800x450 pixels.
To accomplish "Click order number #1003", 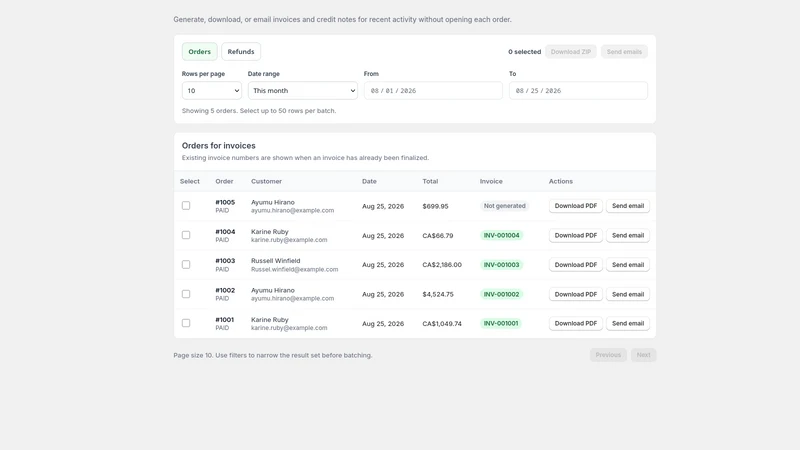I will [x=225, y=261].
